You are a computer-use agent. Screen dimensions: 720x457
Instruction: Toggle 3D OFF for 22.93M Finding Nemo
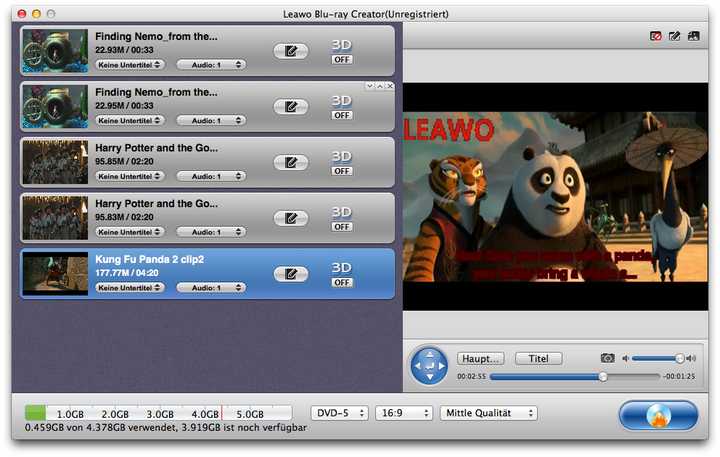point(342,60)
